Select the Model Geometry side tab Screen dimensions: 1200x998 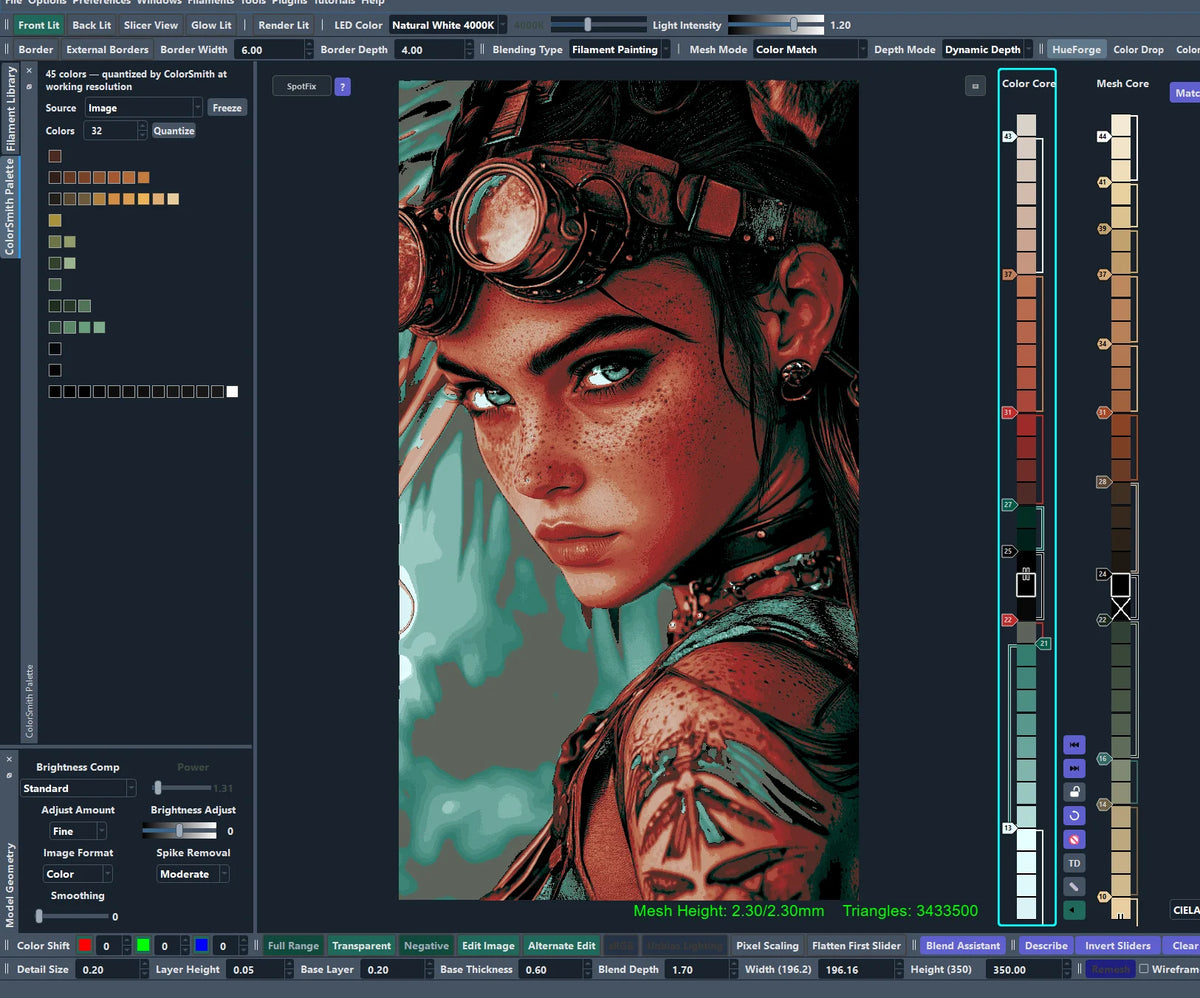pyautogui.click(x=11, y=885)
